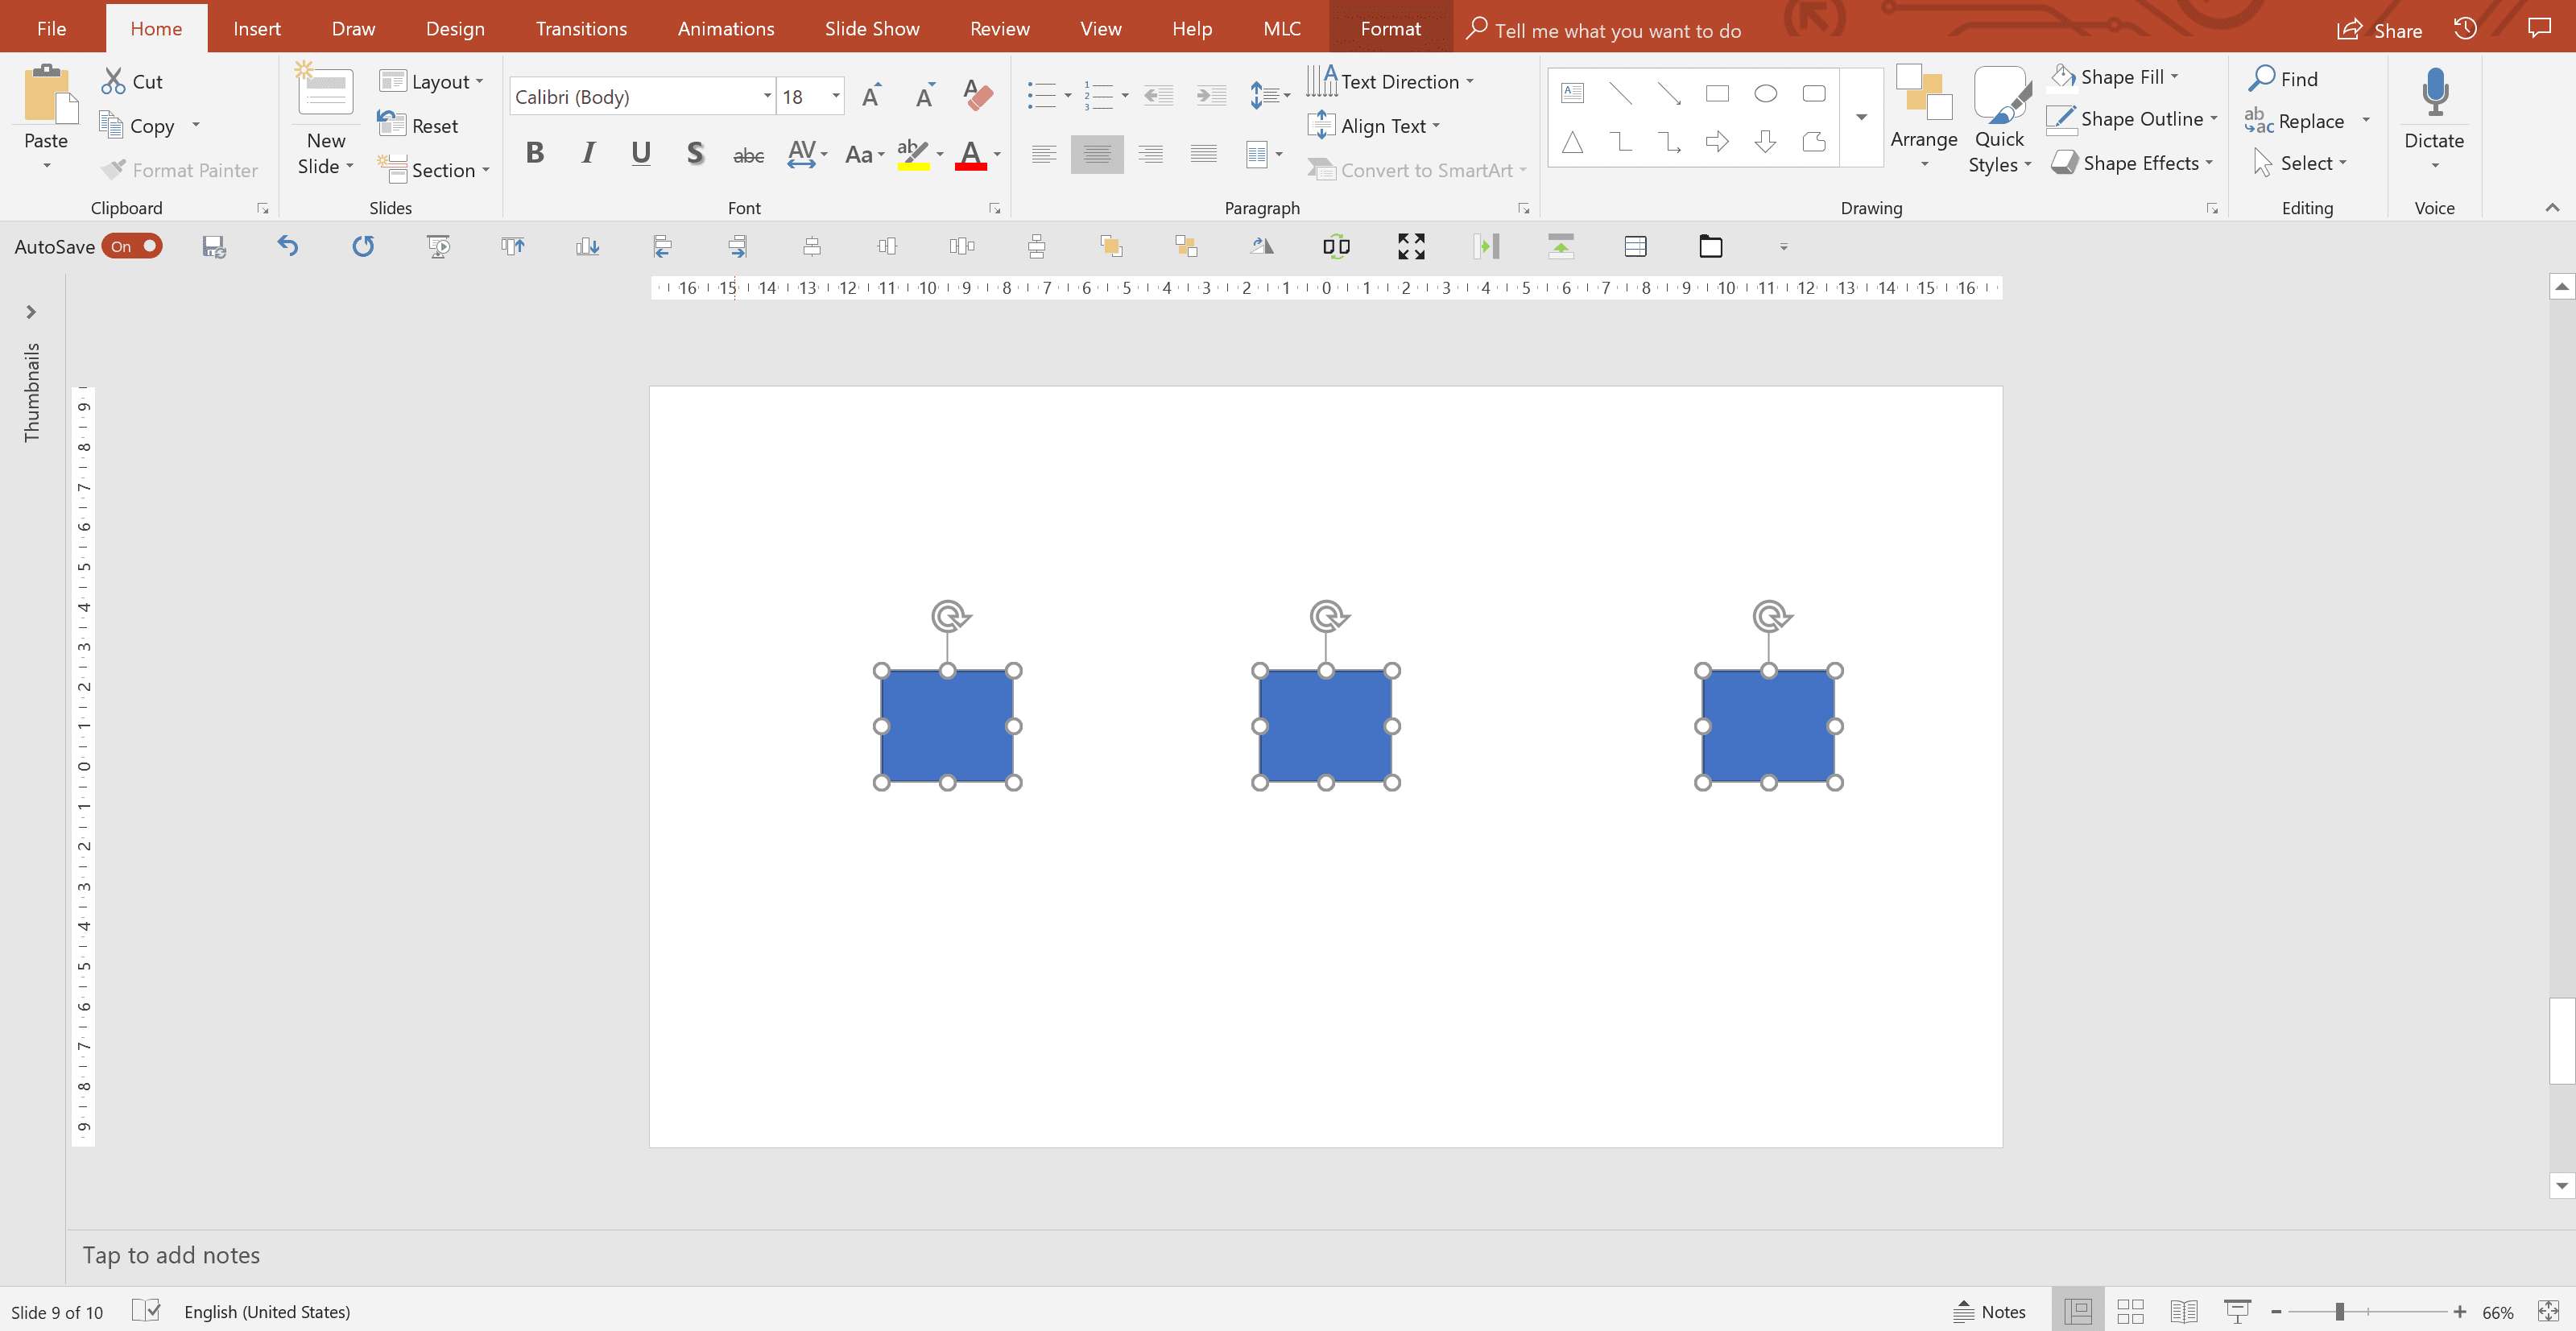Toggle Center text alignment
Viewport: 2576px width, 1331px height.
[1097, 154]
